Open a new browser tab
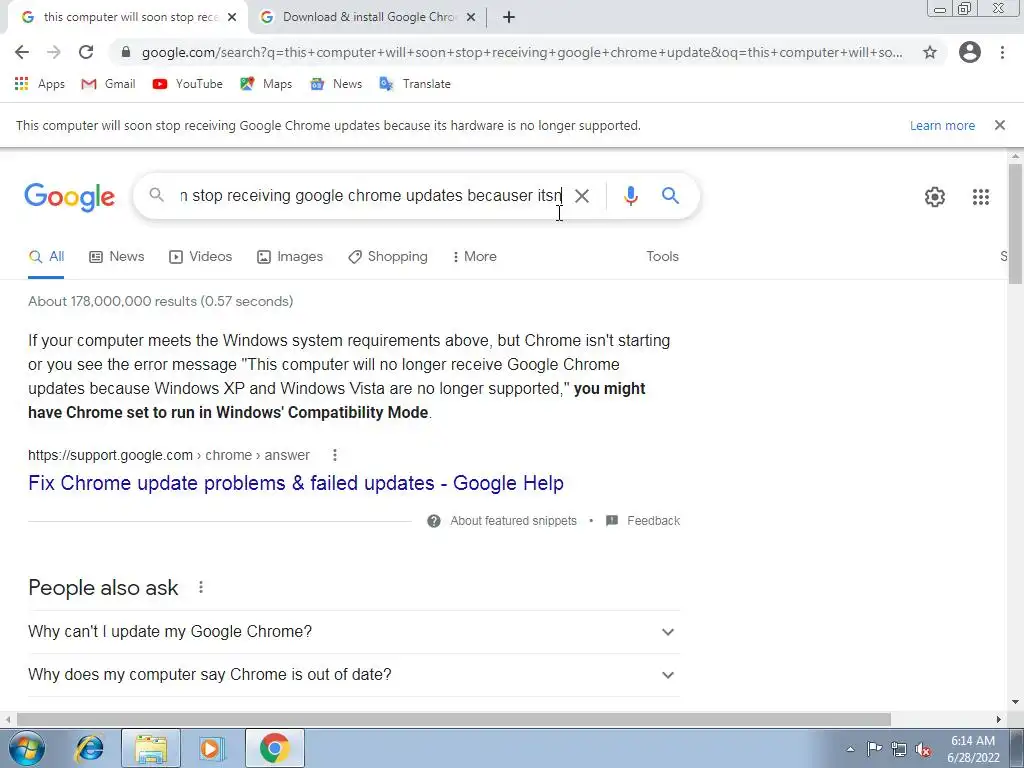The height and width of the screenshot is (768, 1024). (509, 18)
